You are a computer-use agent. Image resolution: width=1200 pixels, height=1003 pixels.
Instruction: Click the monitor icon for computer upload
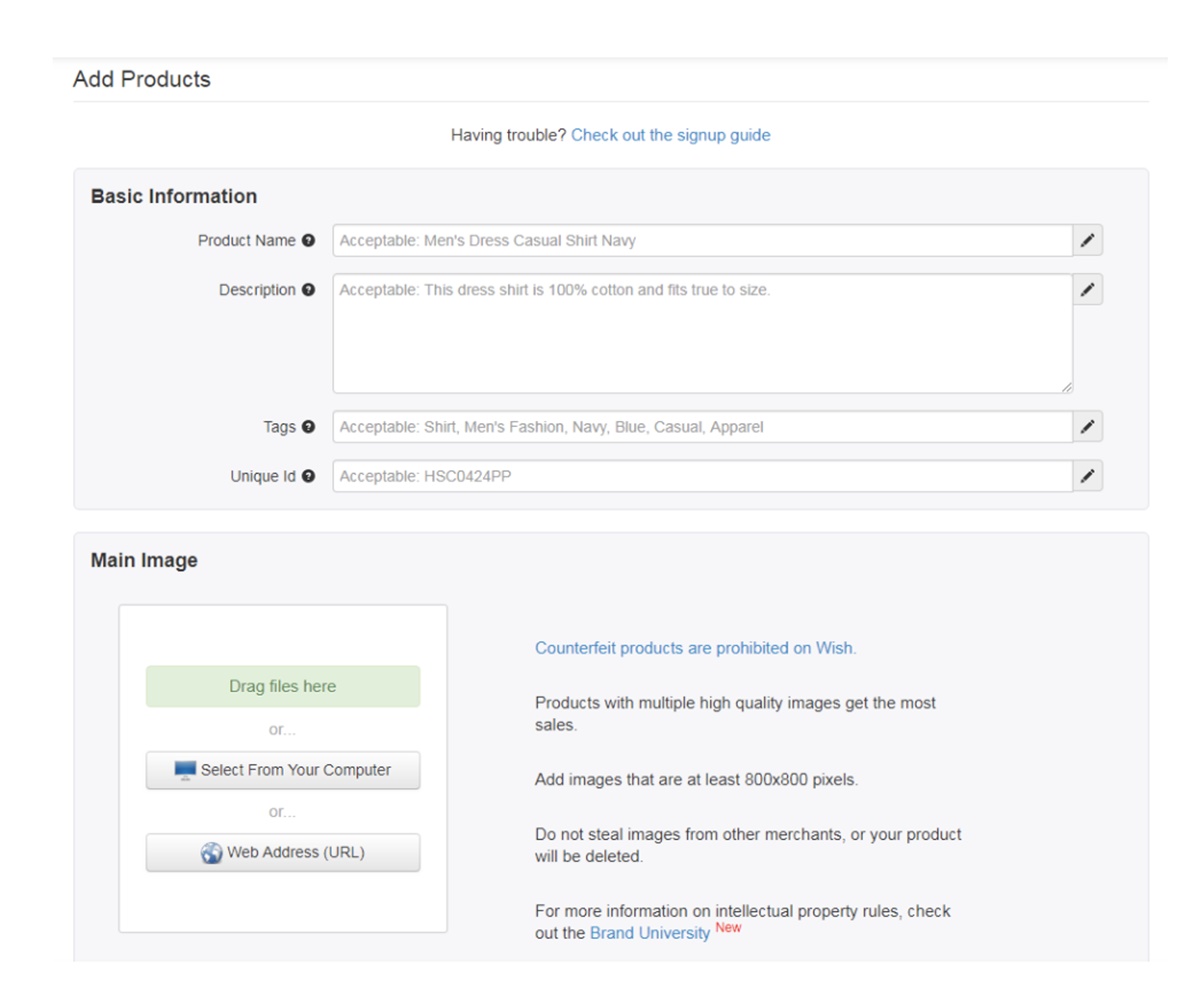pyautogui.click(x=185, y=771)
